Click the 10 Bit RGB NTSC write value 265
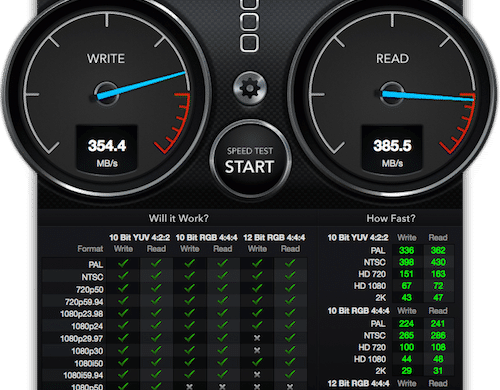This screenshot has width=500, height=390. [x=406, y=335]
